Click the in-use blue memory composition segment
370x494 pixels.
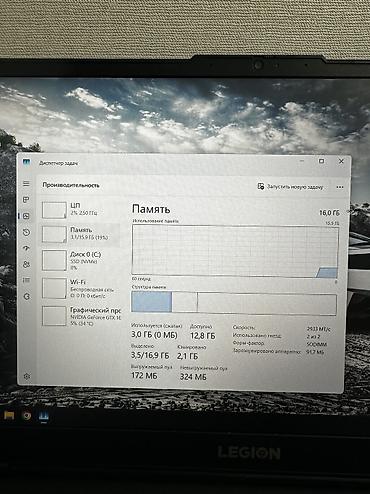tap(152, 302)
